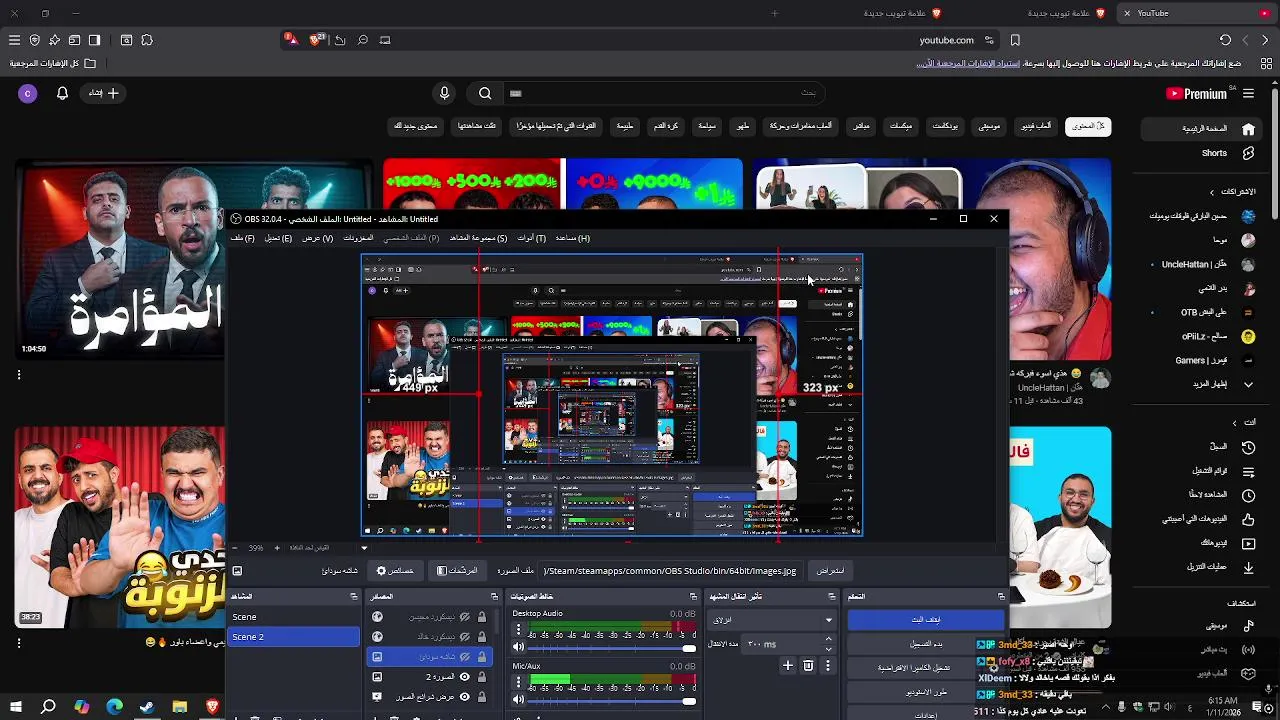Unlock the ديسكورد معيين source lock
The height and width of the screenshot is (720, 1280).
click(482, 617)
